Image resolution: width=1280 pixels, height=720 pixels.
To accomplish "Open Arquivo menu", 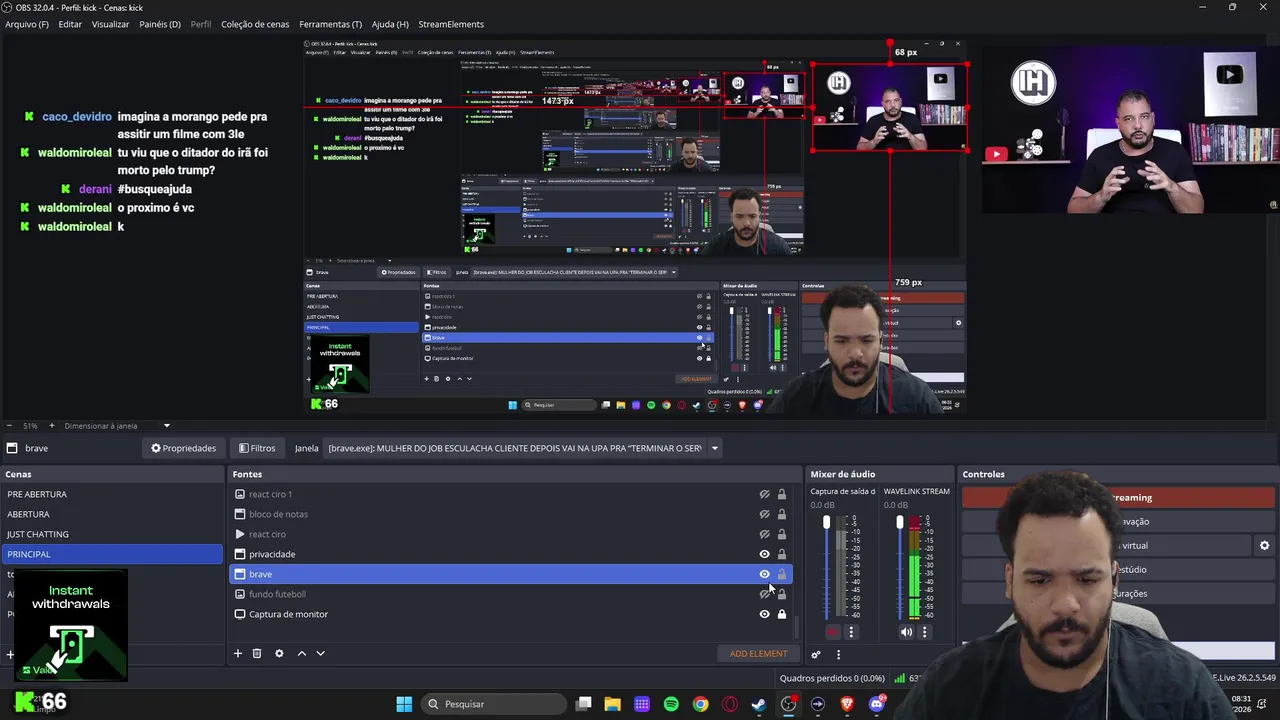I will tap(27, 24).
